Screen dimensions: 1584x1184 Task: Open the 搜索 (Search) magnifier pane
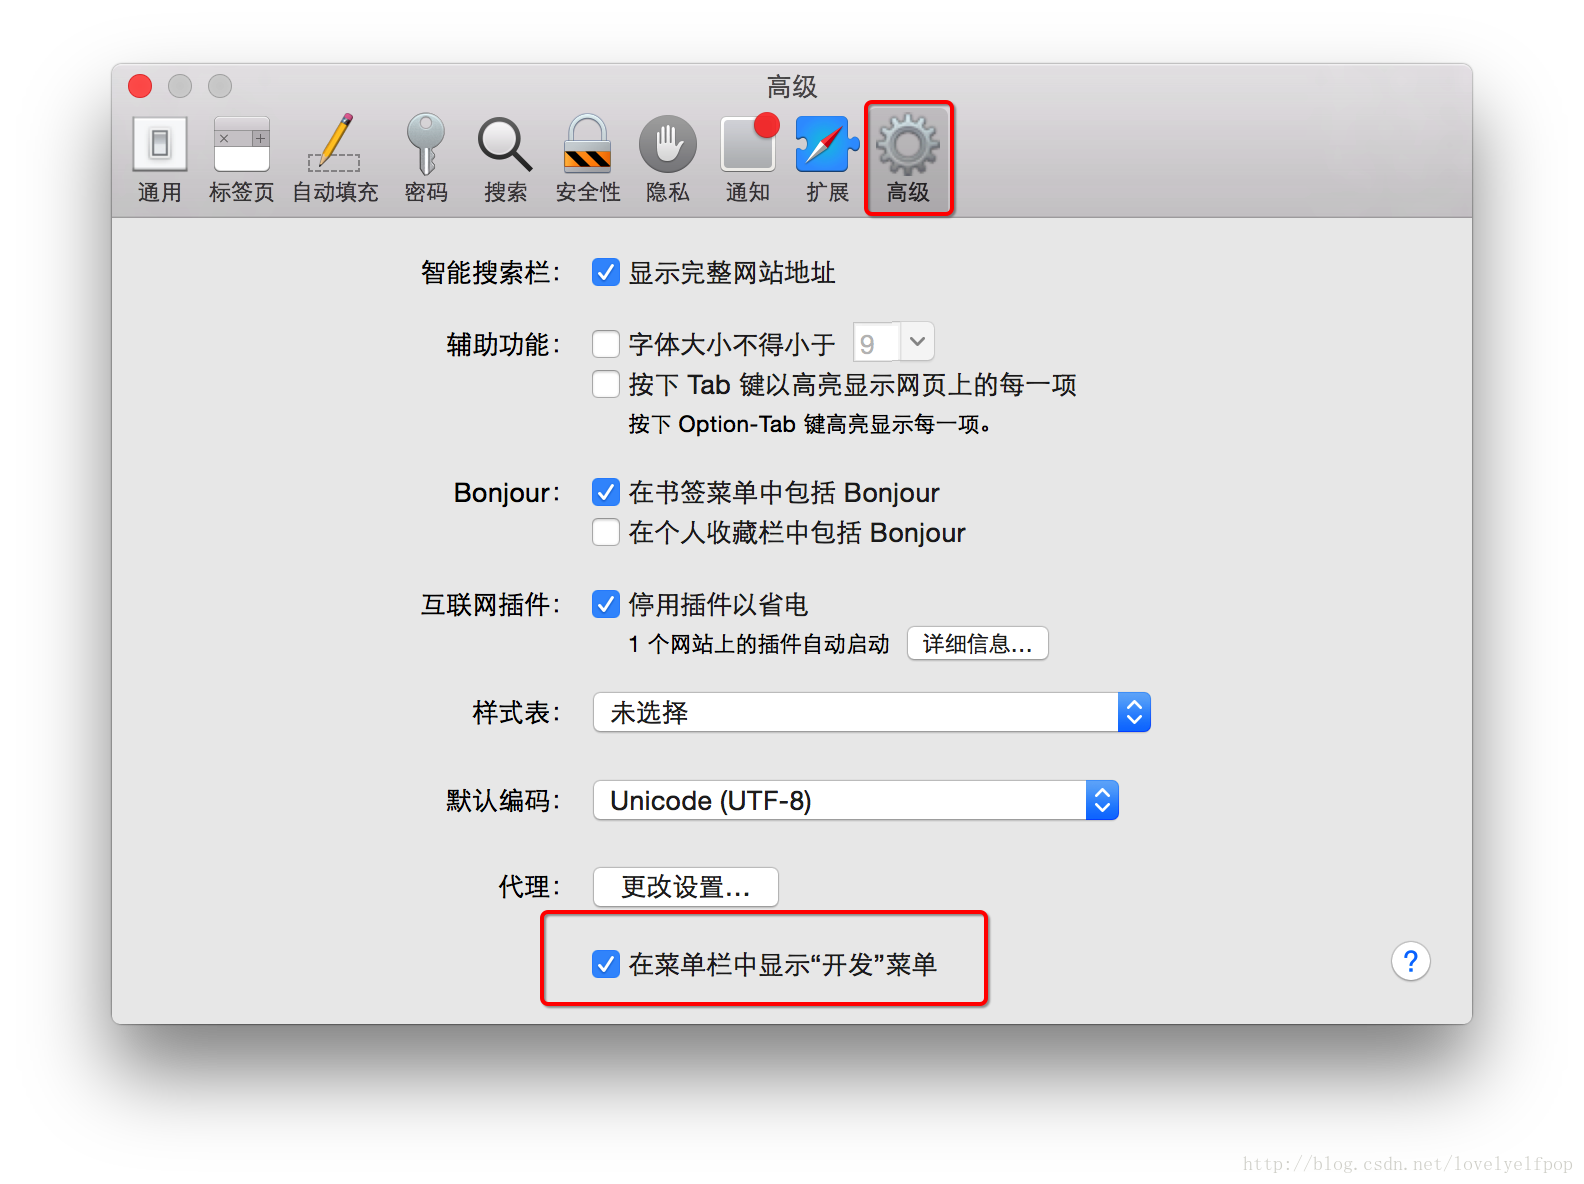(505, 160)
